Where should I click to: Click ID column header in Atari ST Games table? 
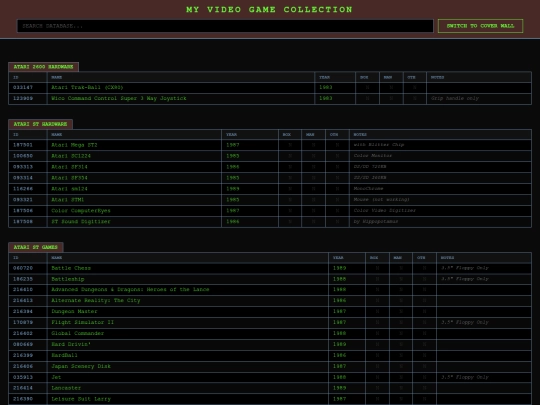pyautogui.click(x=28, y=258)
